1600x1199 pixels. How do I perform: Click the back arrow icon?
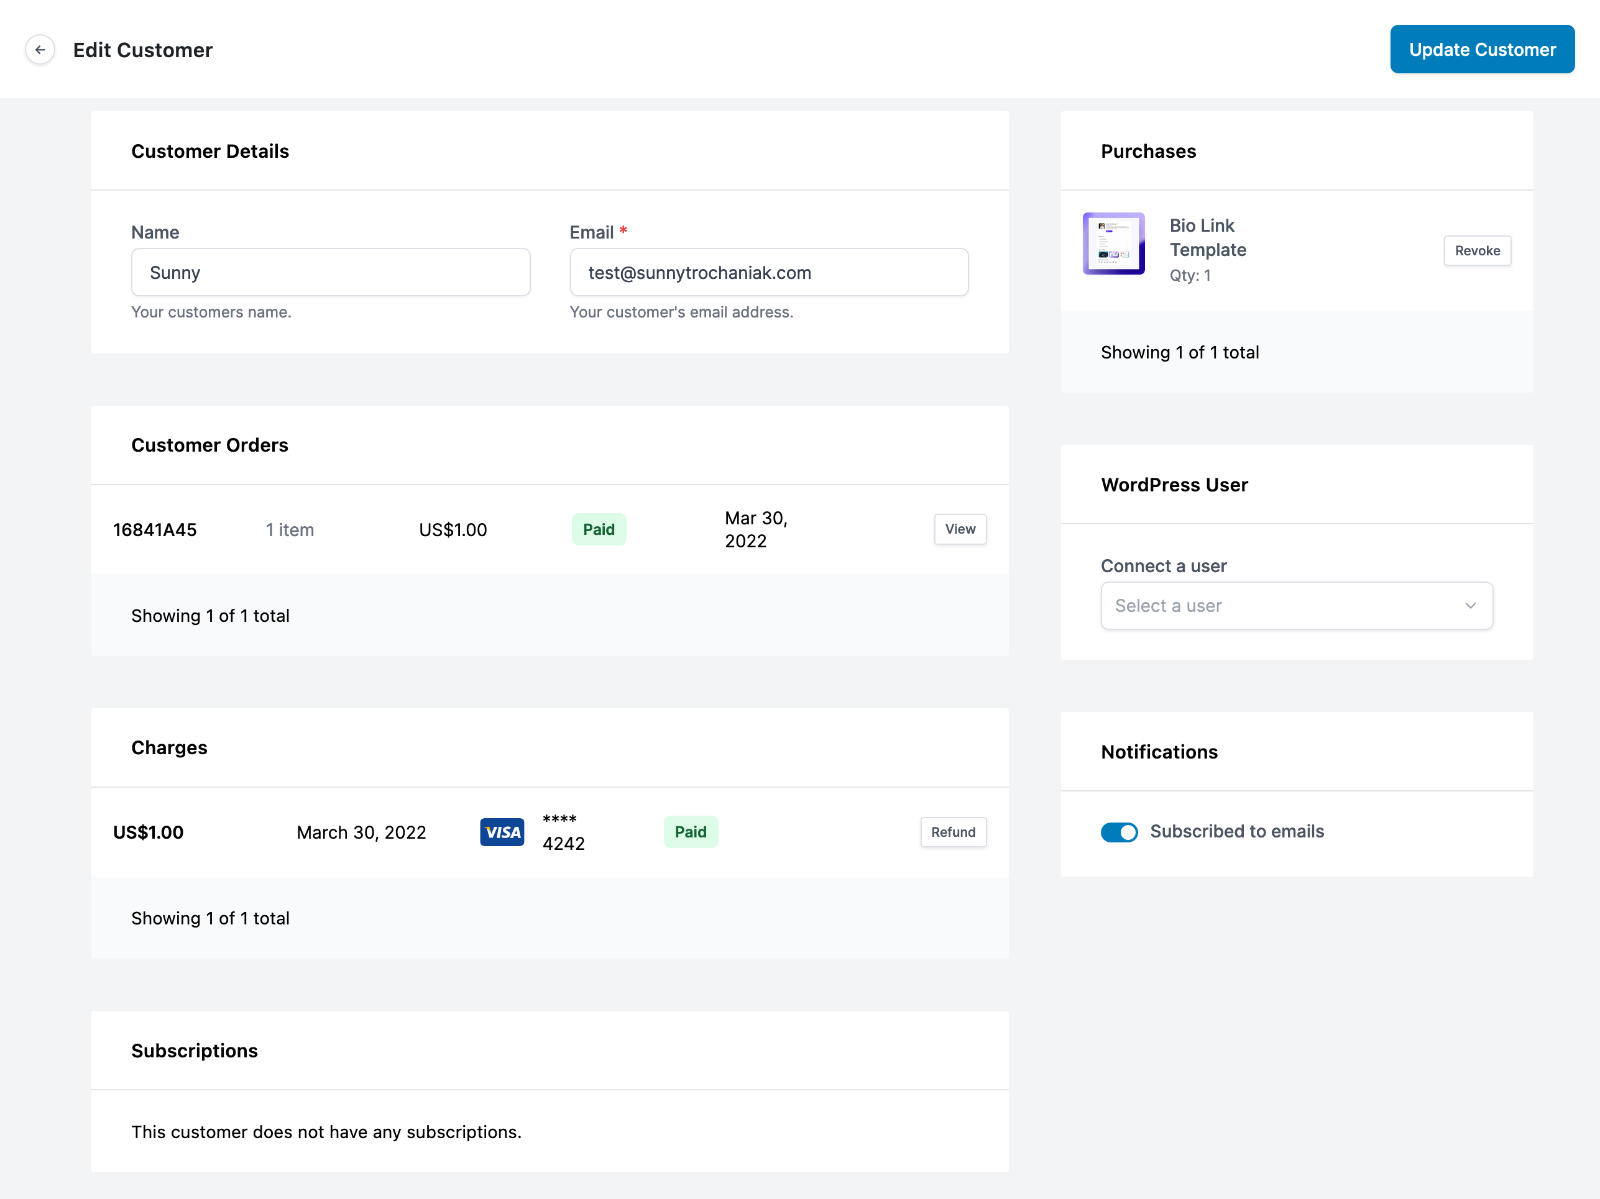[x=40, y=50]
